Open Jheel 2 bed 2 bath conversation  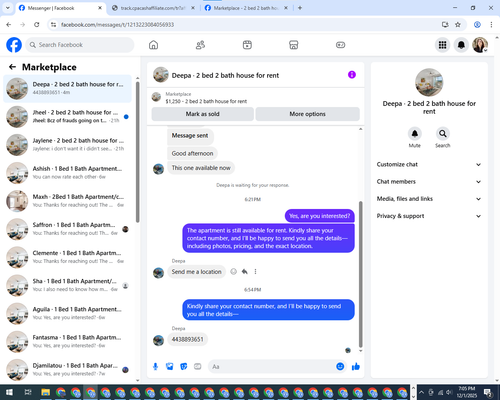pyautogui.click(x=67, y=117)
